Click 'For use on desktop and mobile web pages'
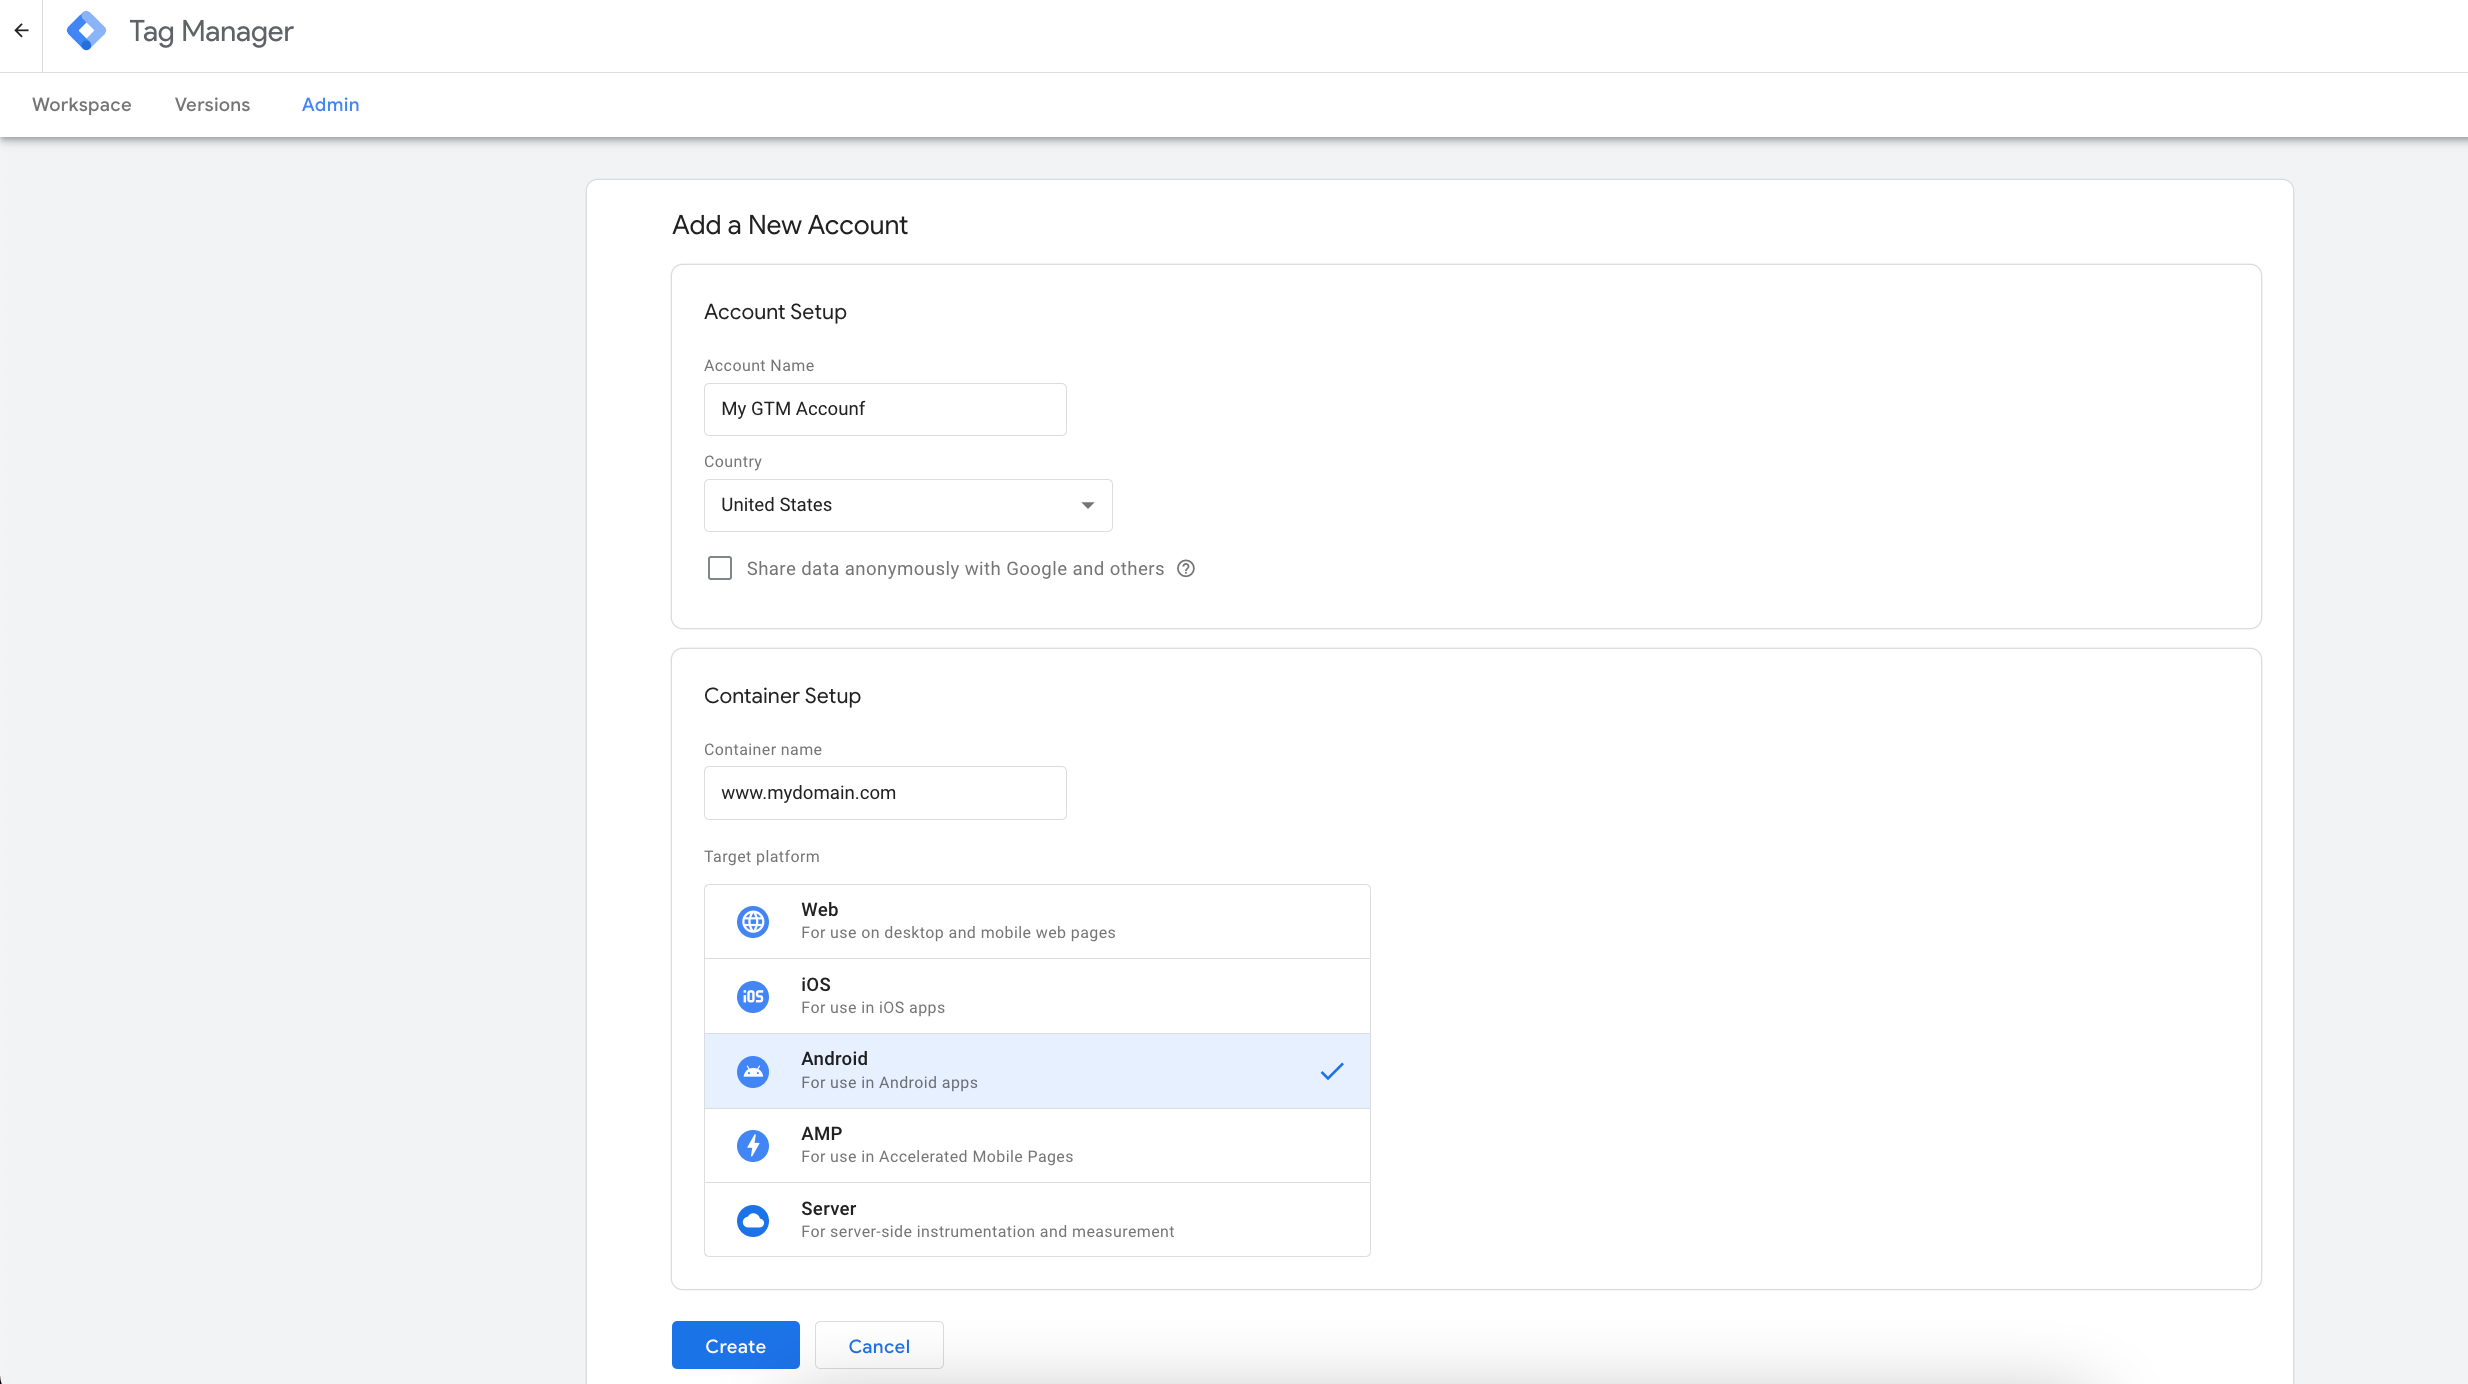 click(958, 933)
